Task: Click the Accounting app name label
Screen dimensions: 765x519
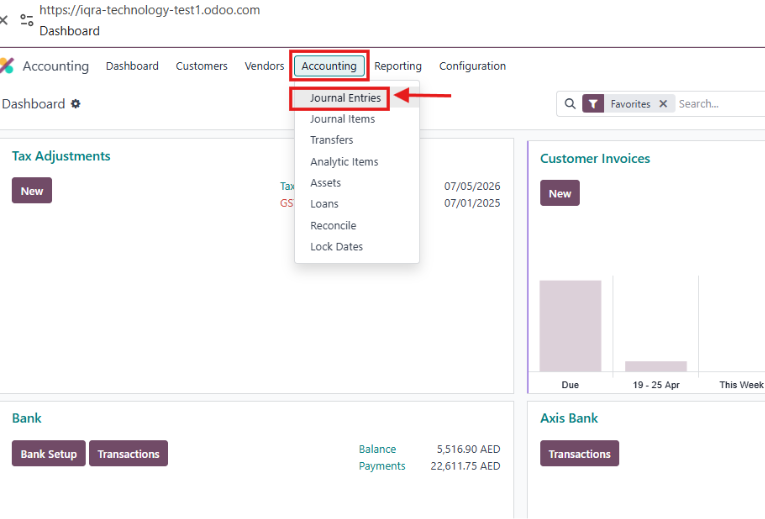Action: click(x=56, y=66)
